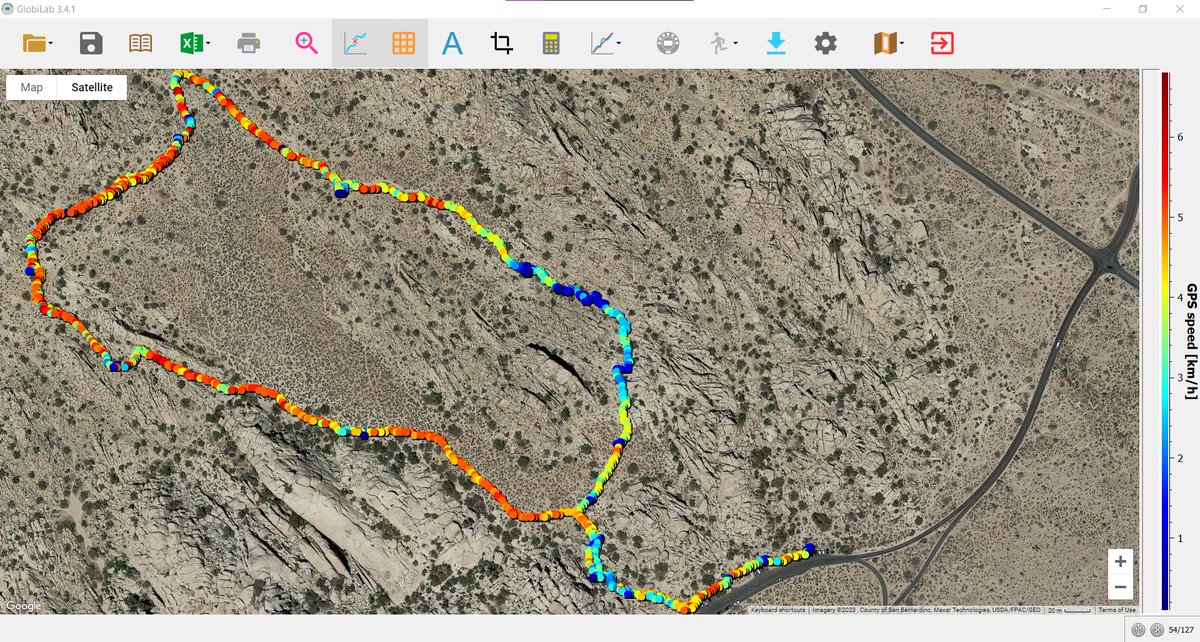
Task: Switch to the Map view tab
Action: pos(32,87)
